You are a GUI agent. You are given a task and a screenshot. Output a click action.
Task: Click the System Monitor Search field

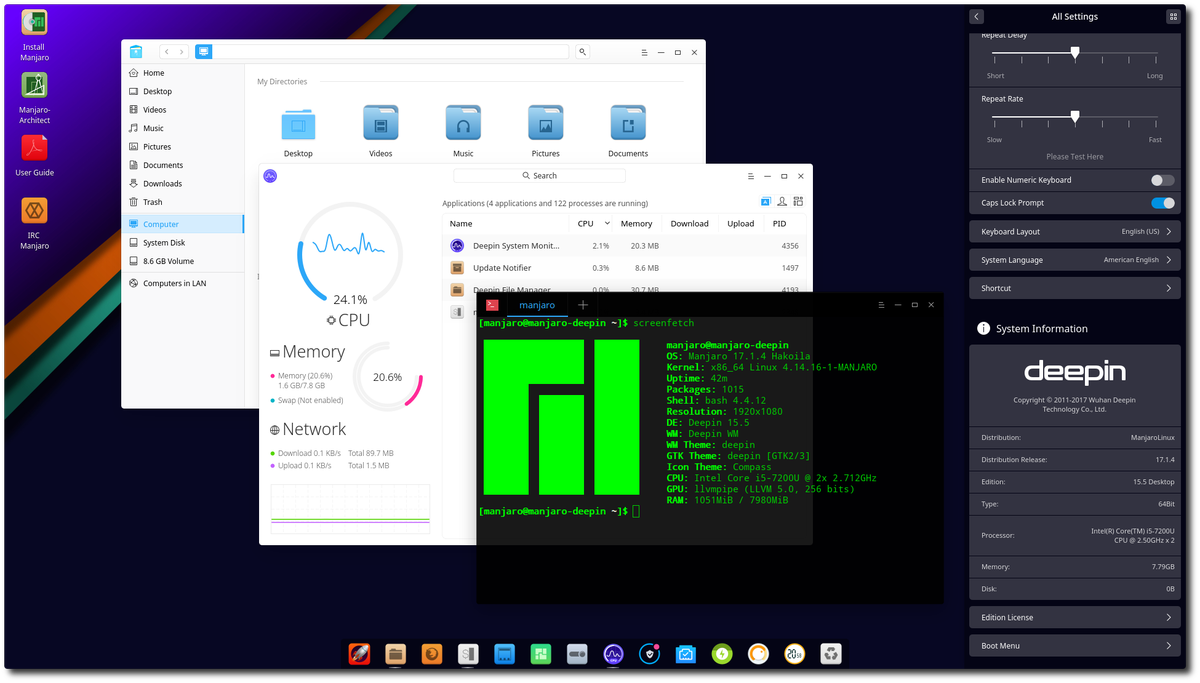[x=539, y=176]
